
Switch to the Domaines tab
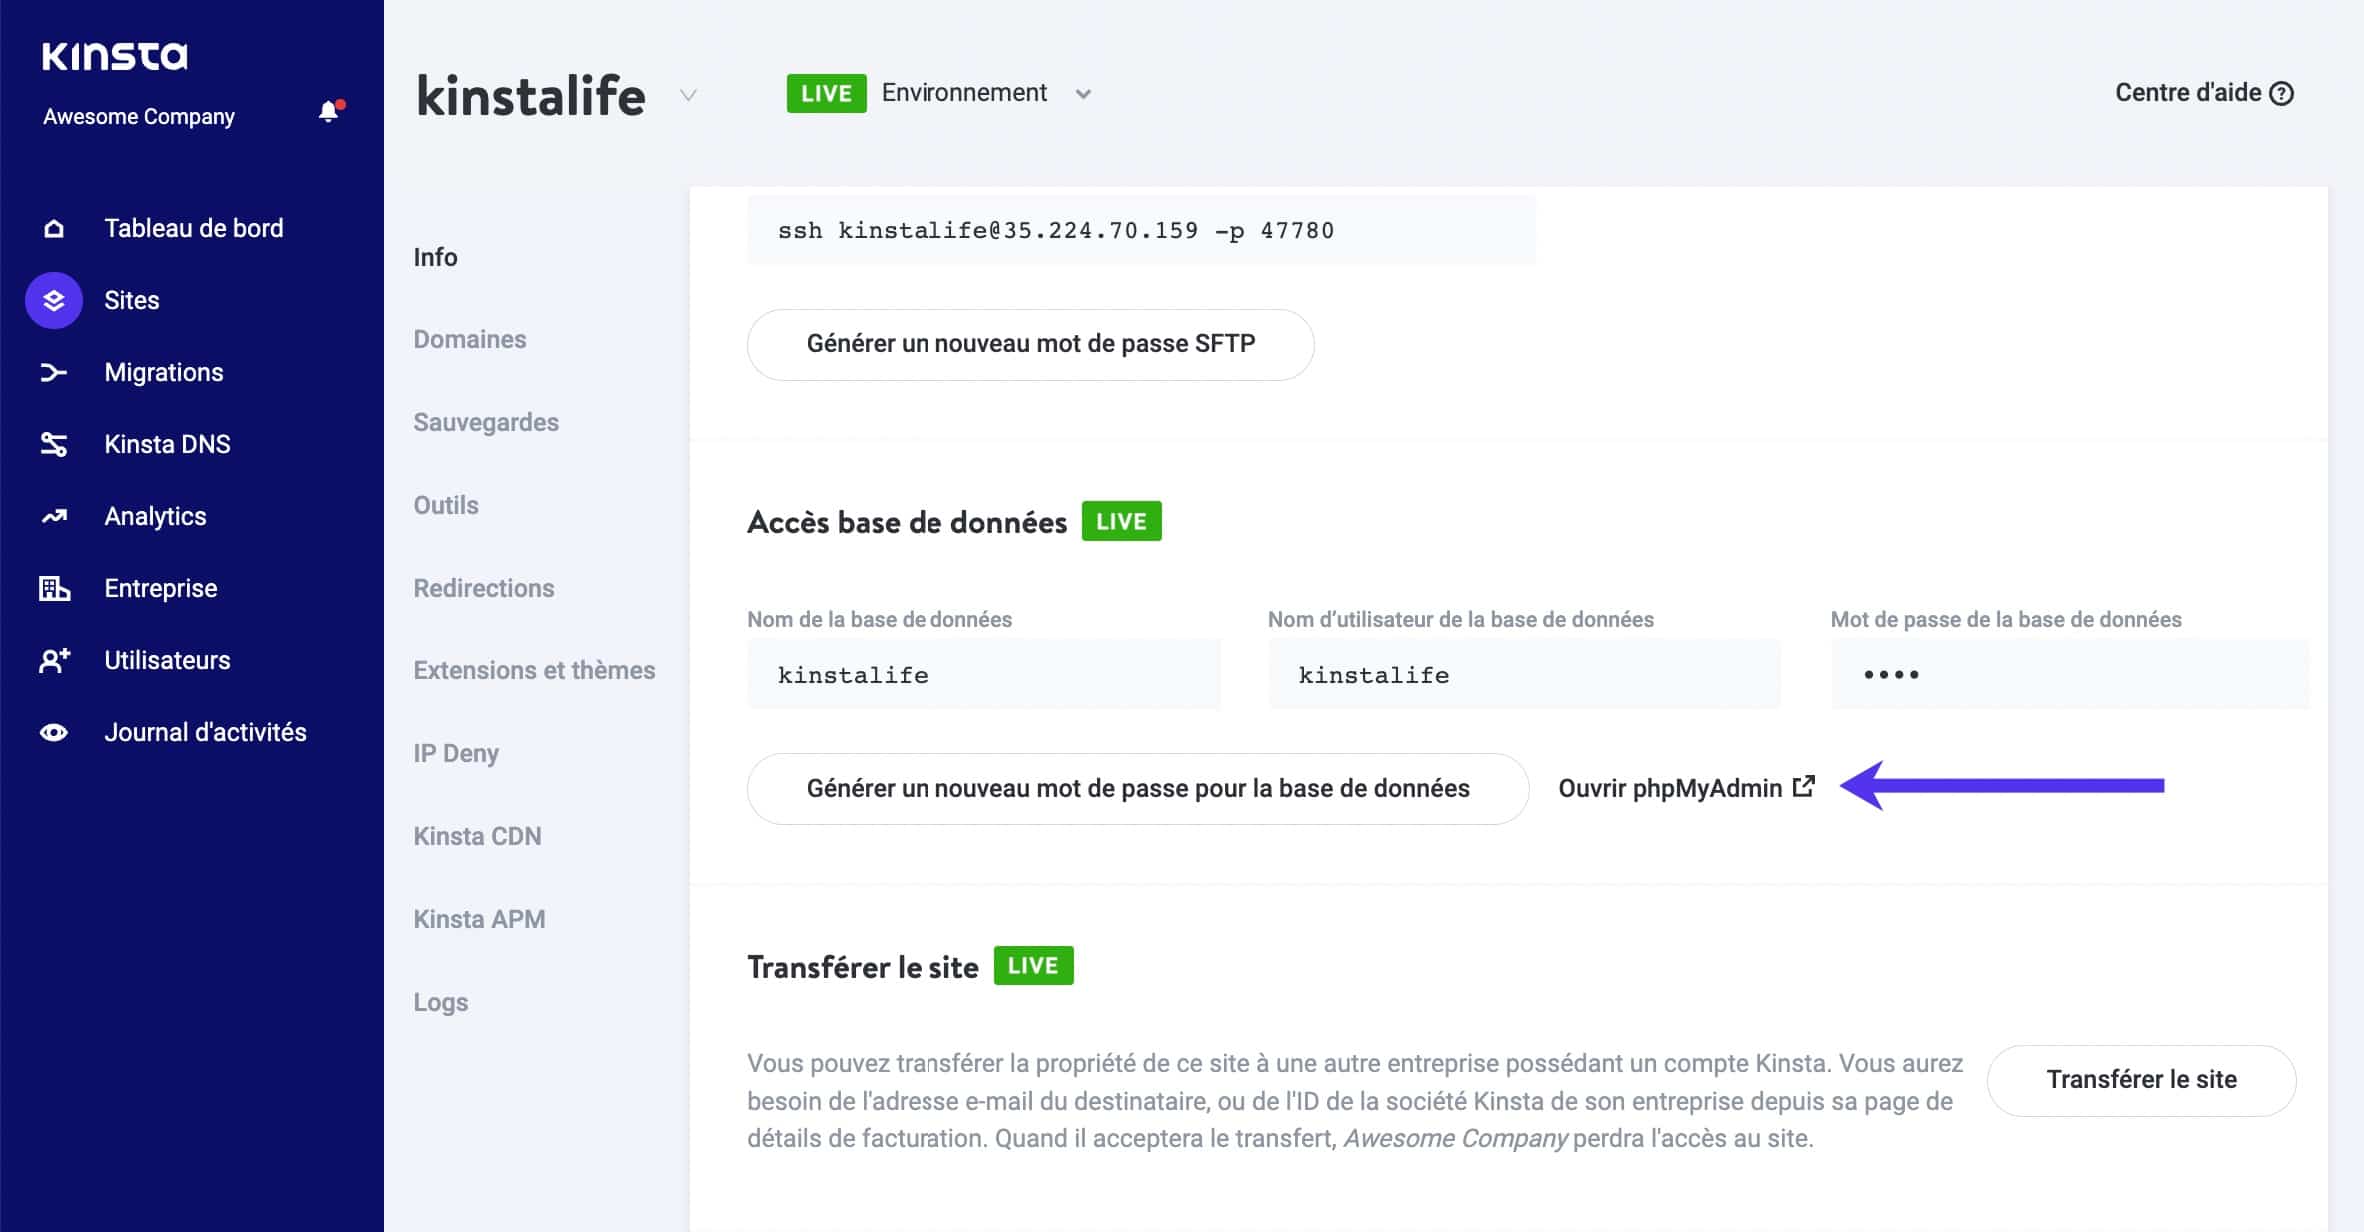[469, 339]
